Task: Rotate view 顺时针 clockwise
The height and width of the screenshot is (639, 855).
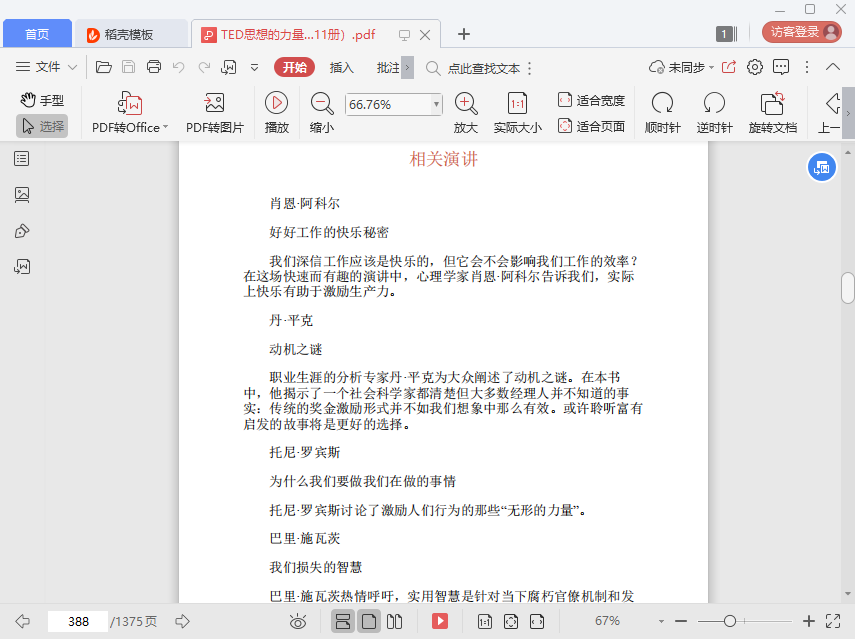Action: pos(663,113)
